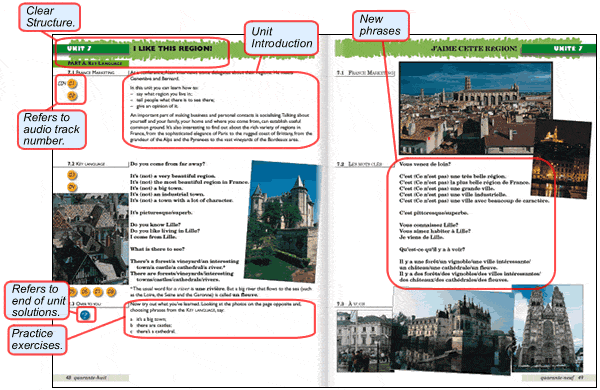Click the "Practice exercises." callout label
600x390 pixels.
click(37, 339)
